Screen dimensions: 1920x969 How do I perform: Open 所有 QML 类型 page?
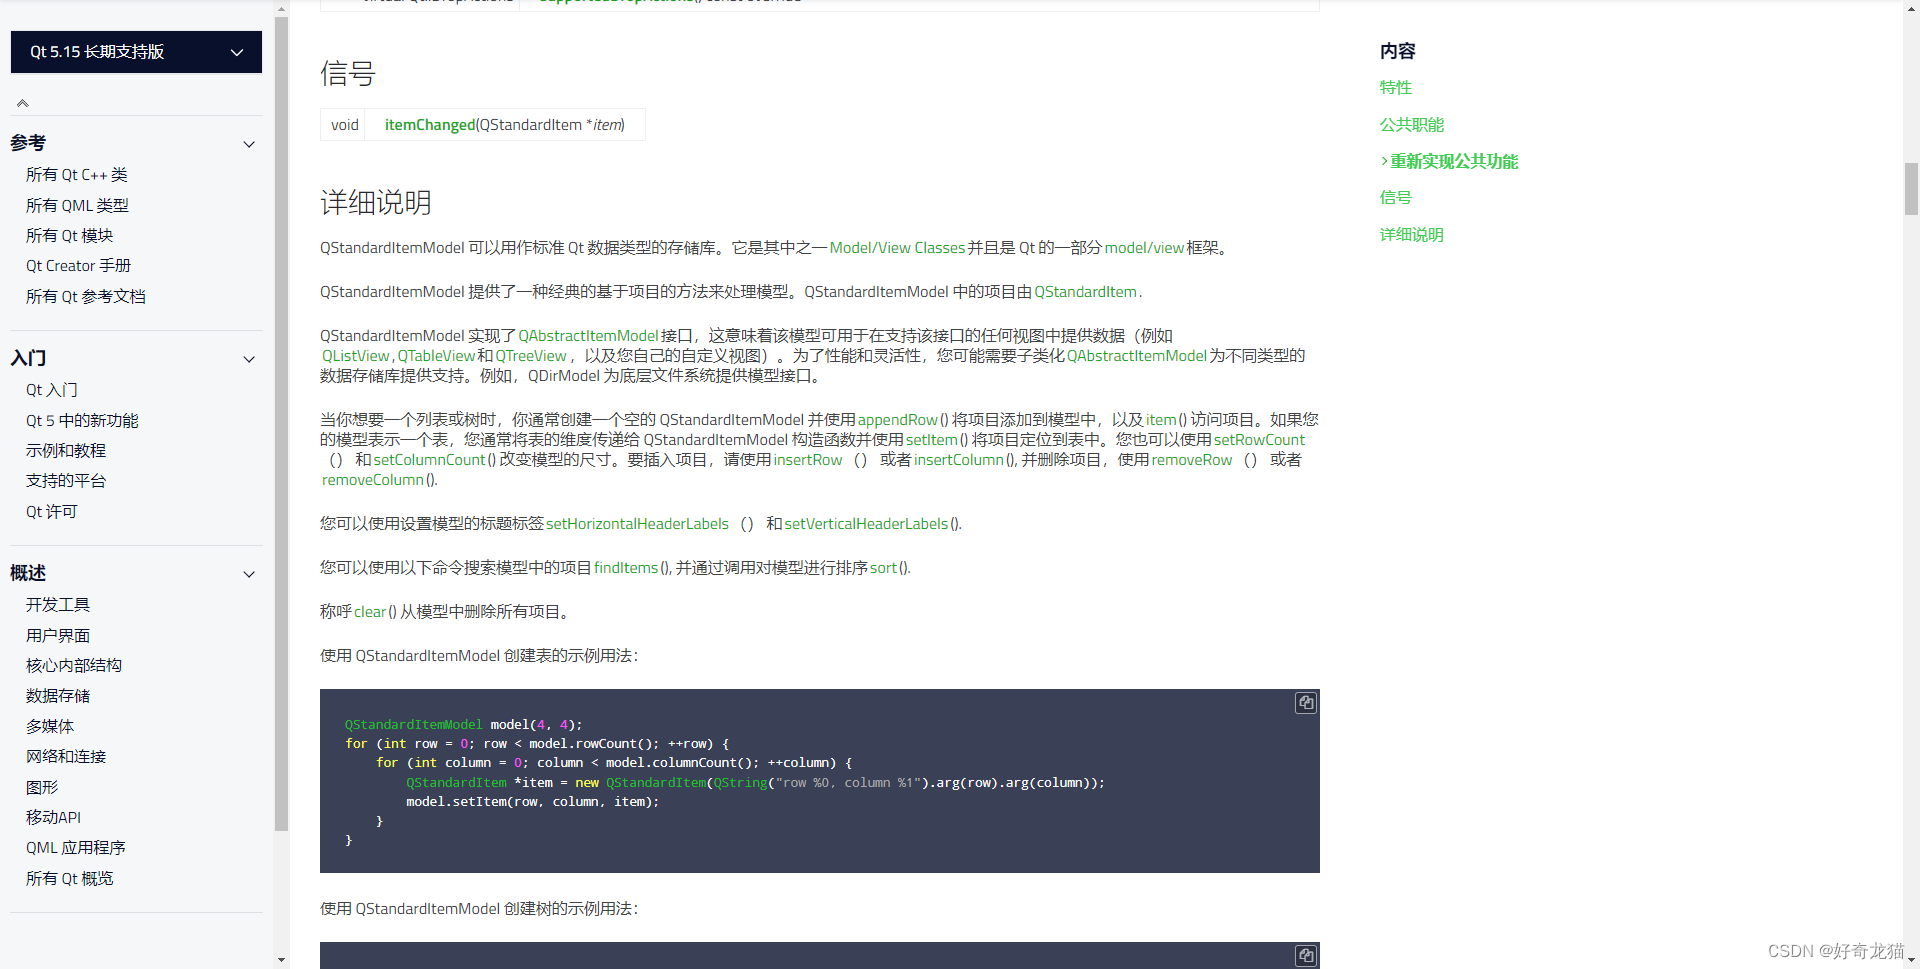77,205
